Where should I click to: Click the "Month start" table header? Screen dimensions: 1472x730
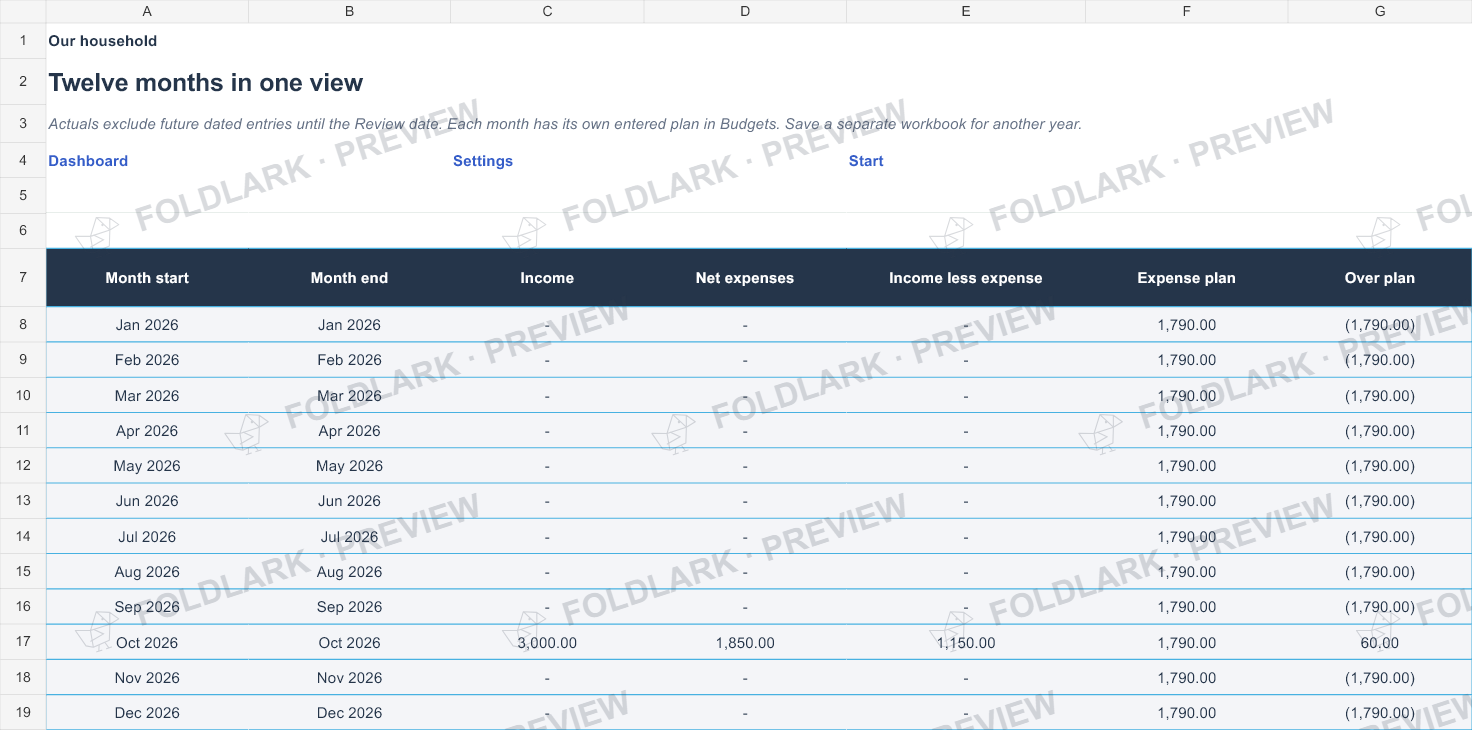click(x=147, y=278)
